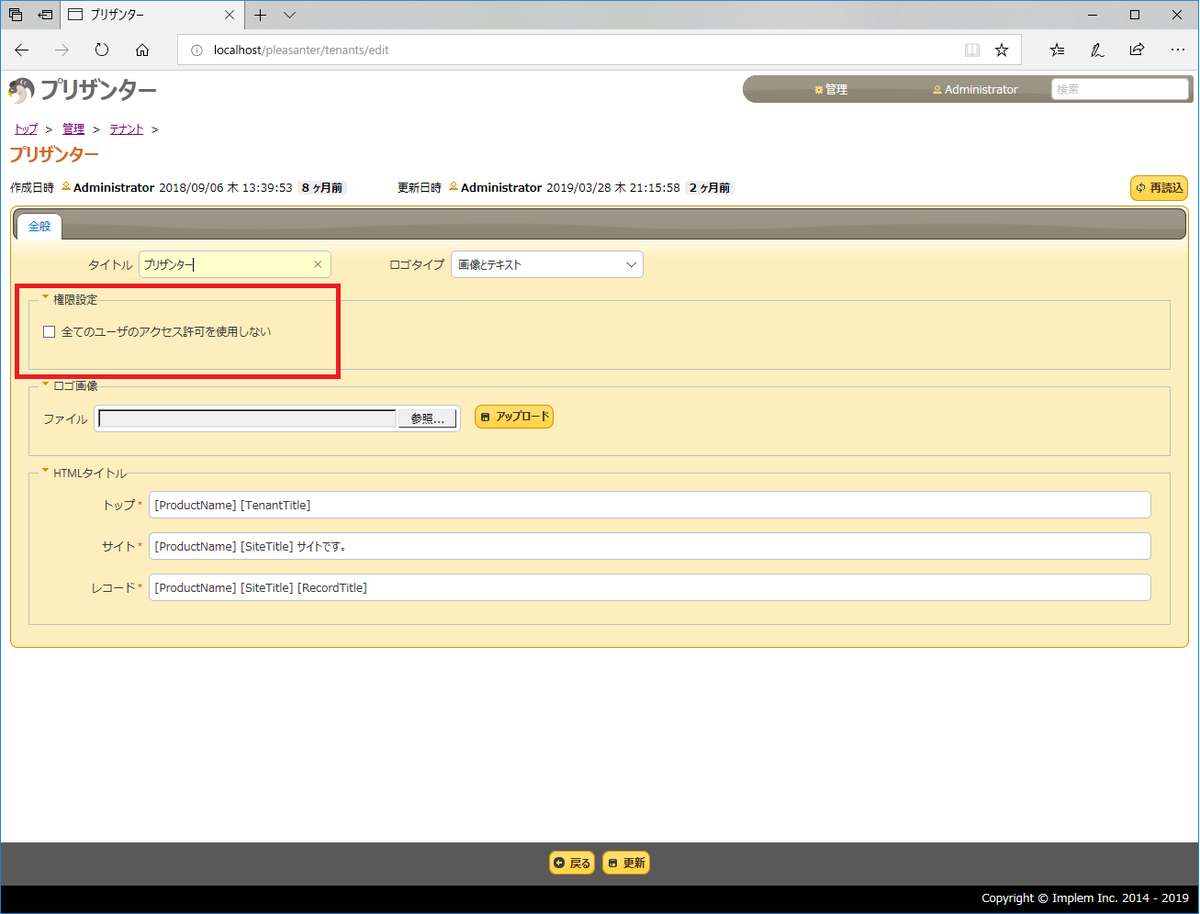Refresh the page with the reload icon

pos(102,49)
